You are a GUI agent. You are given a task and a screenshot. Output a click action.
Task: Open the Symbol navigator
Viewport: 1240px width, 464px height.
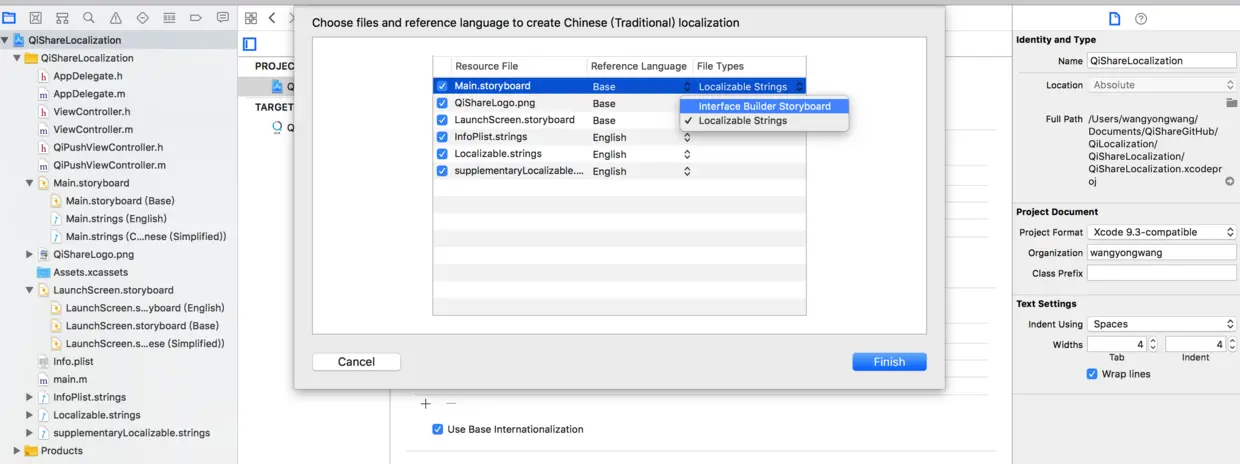(62, 18)
